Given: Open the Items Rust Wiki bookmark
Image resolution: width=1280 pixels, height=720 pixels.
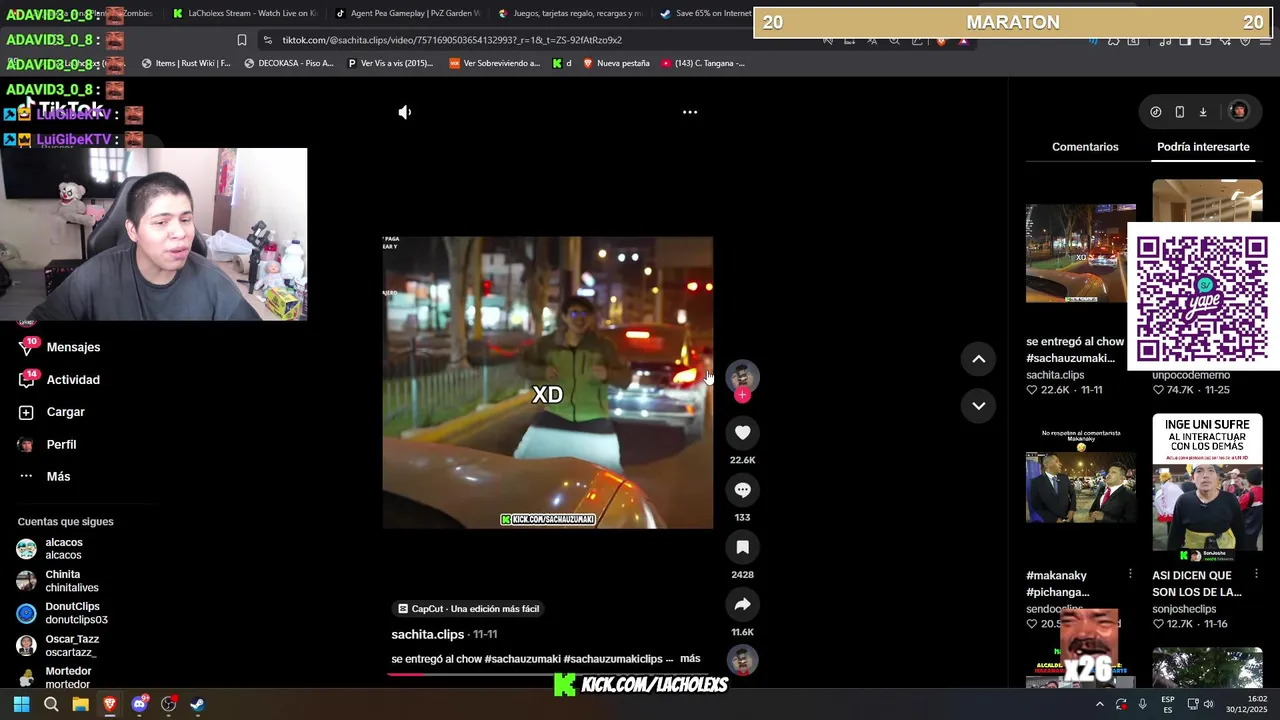Looking at the screenshot, I should point(186,63).
